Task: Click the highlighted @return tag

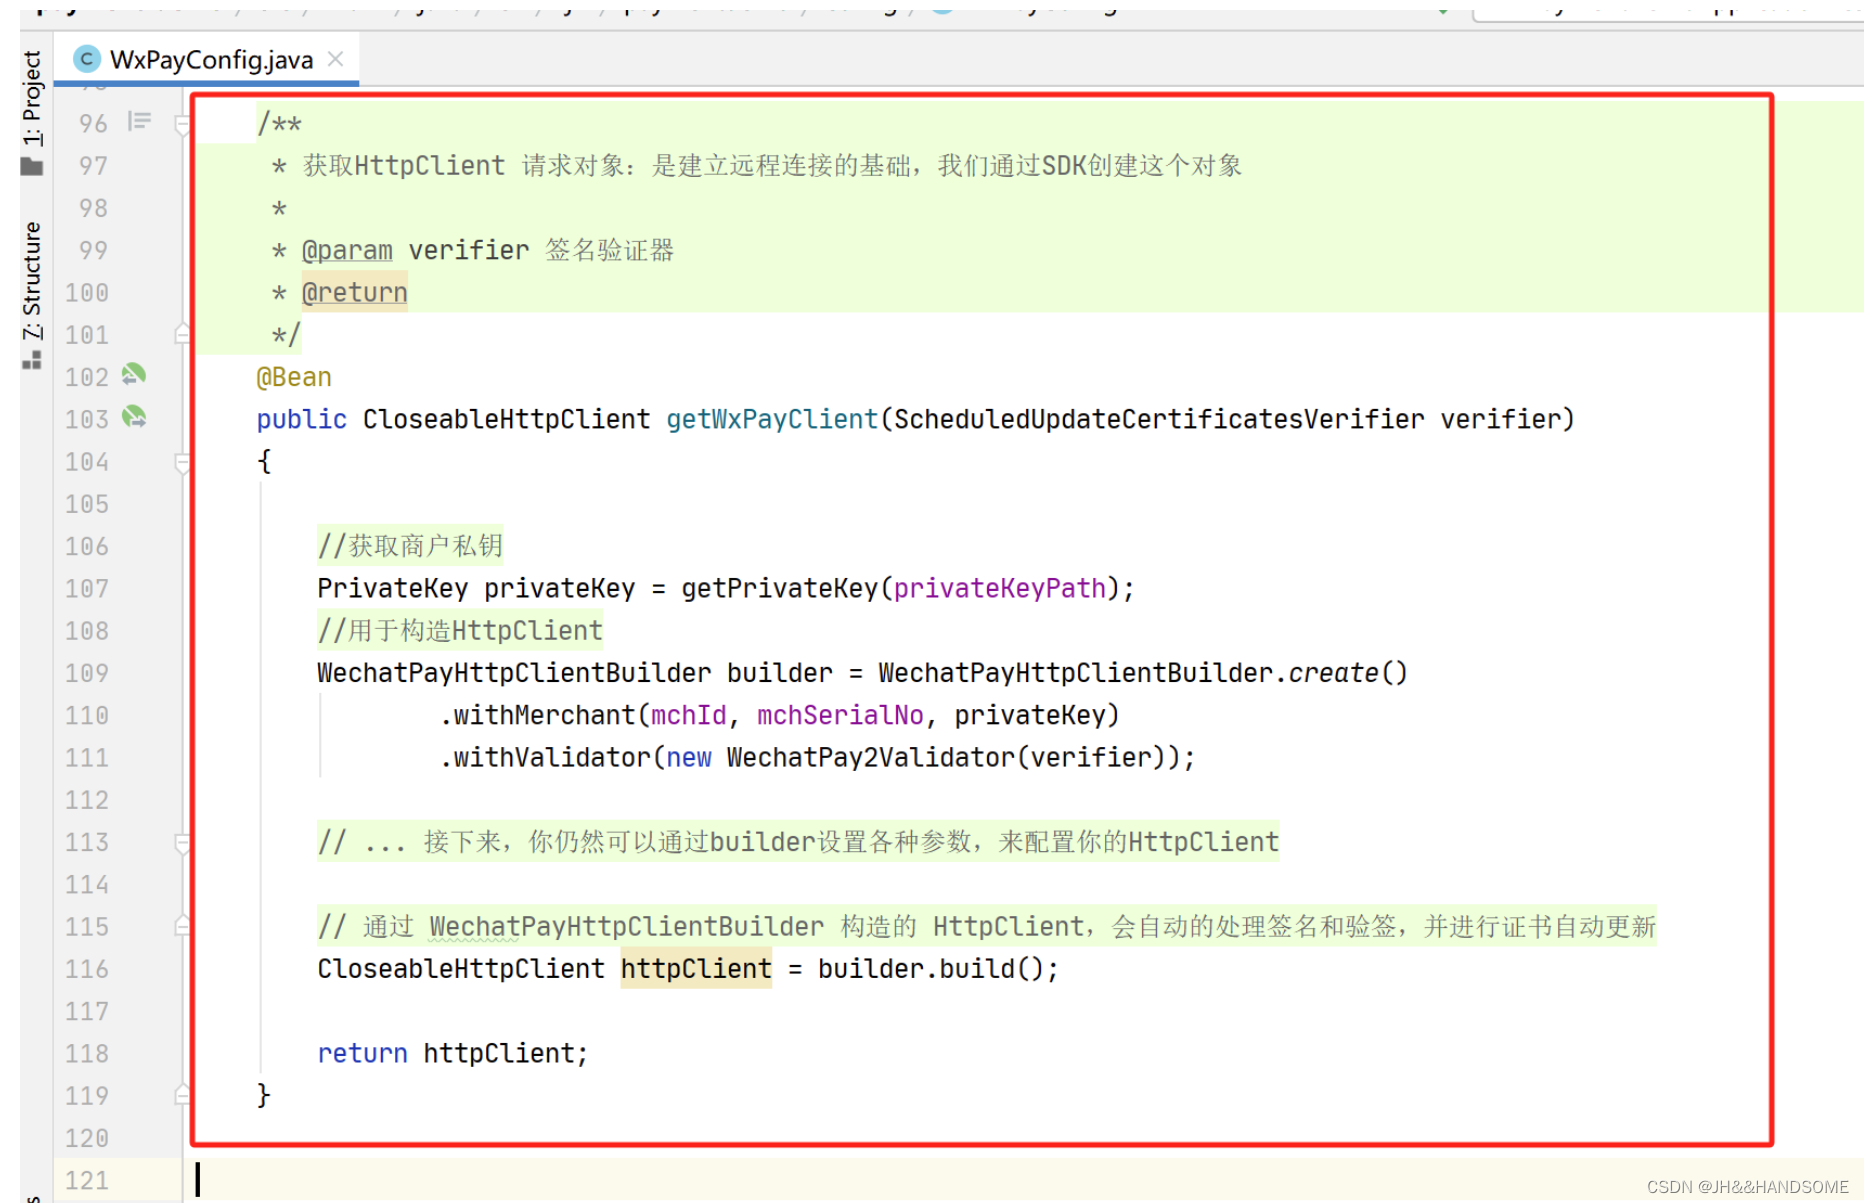Action: [x=355, y=292]
